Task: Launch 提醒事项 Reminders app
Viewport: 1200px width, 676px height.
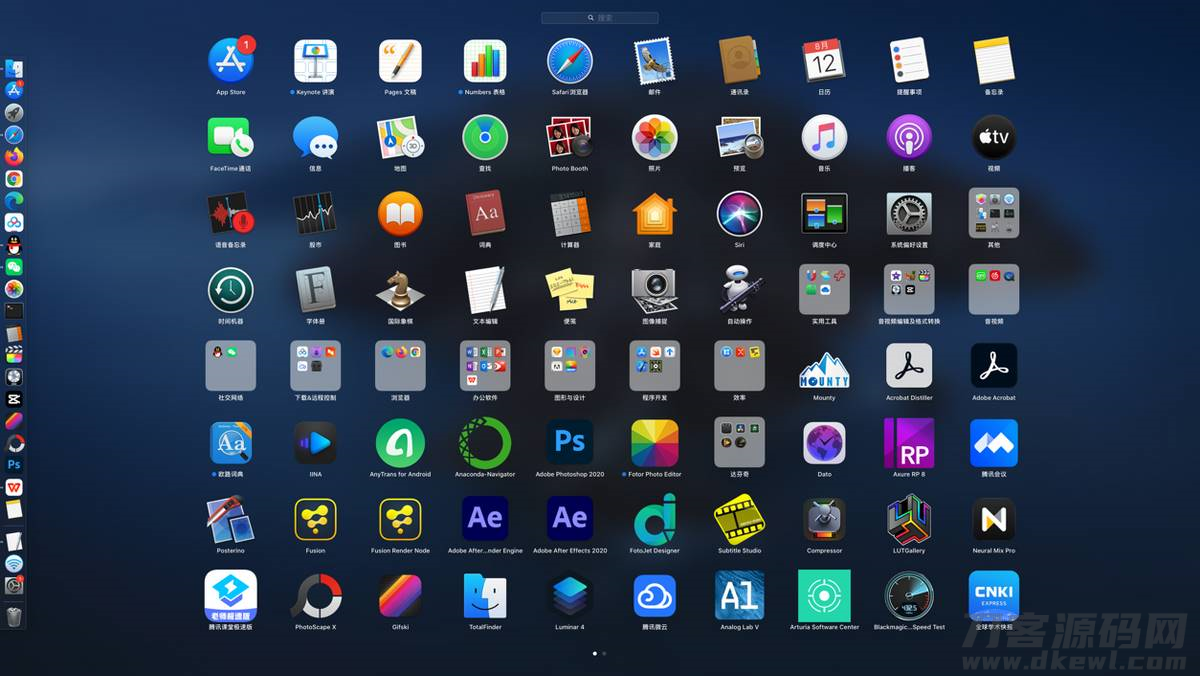Action: [x=909, y=61]
